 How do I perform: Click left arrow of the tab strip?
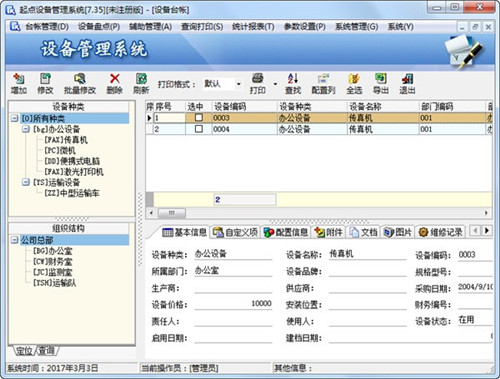(475, 230)
